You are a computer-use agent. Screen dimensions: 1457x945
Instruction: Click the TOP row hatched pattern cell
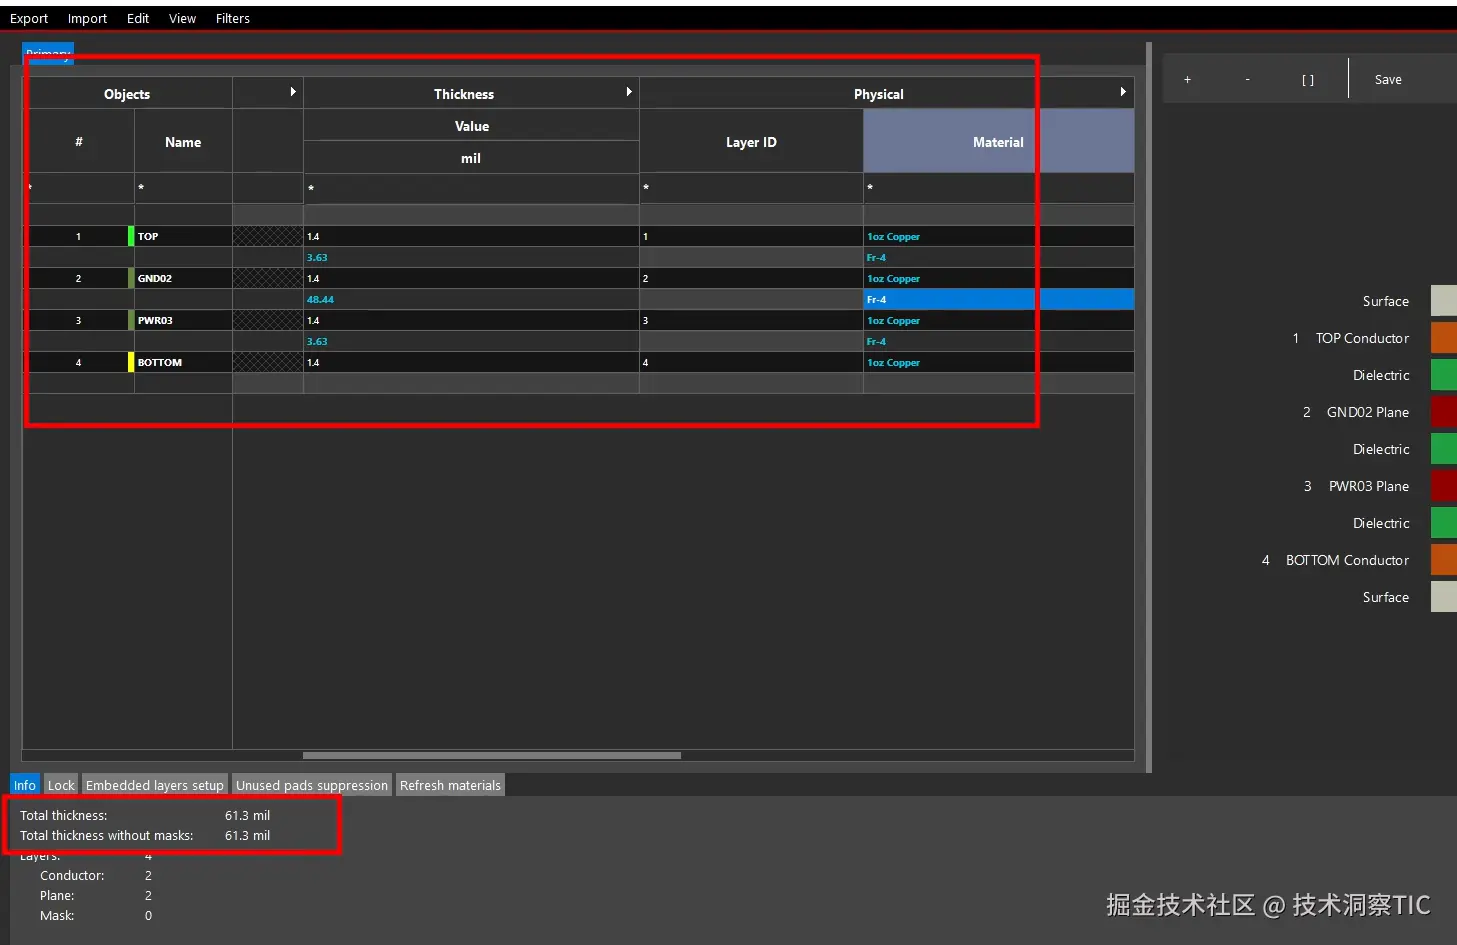tap(268, 236)
